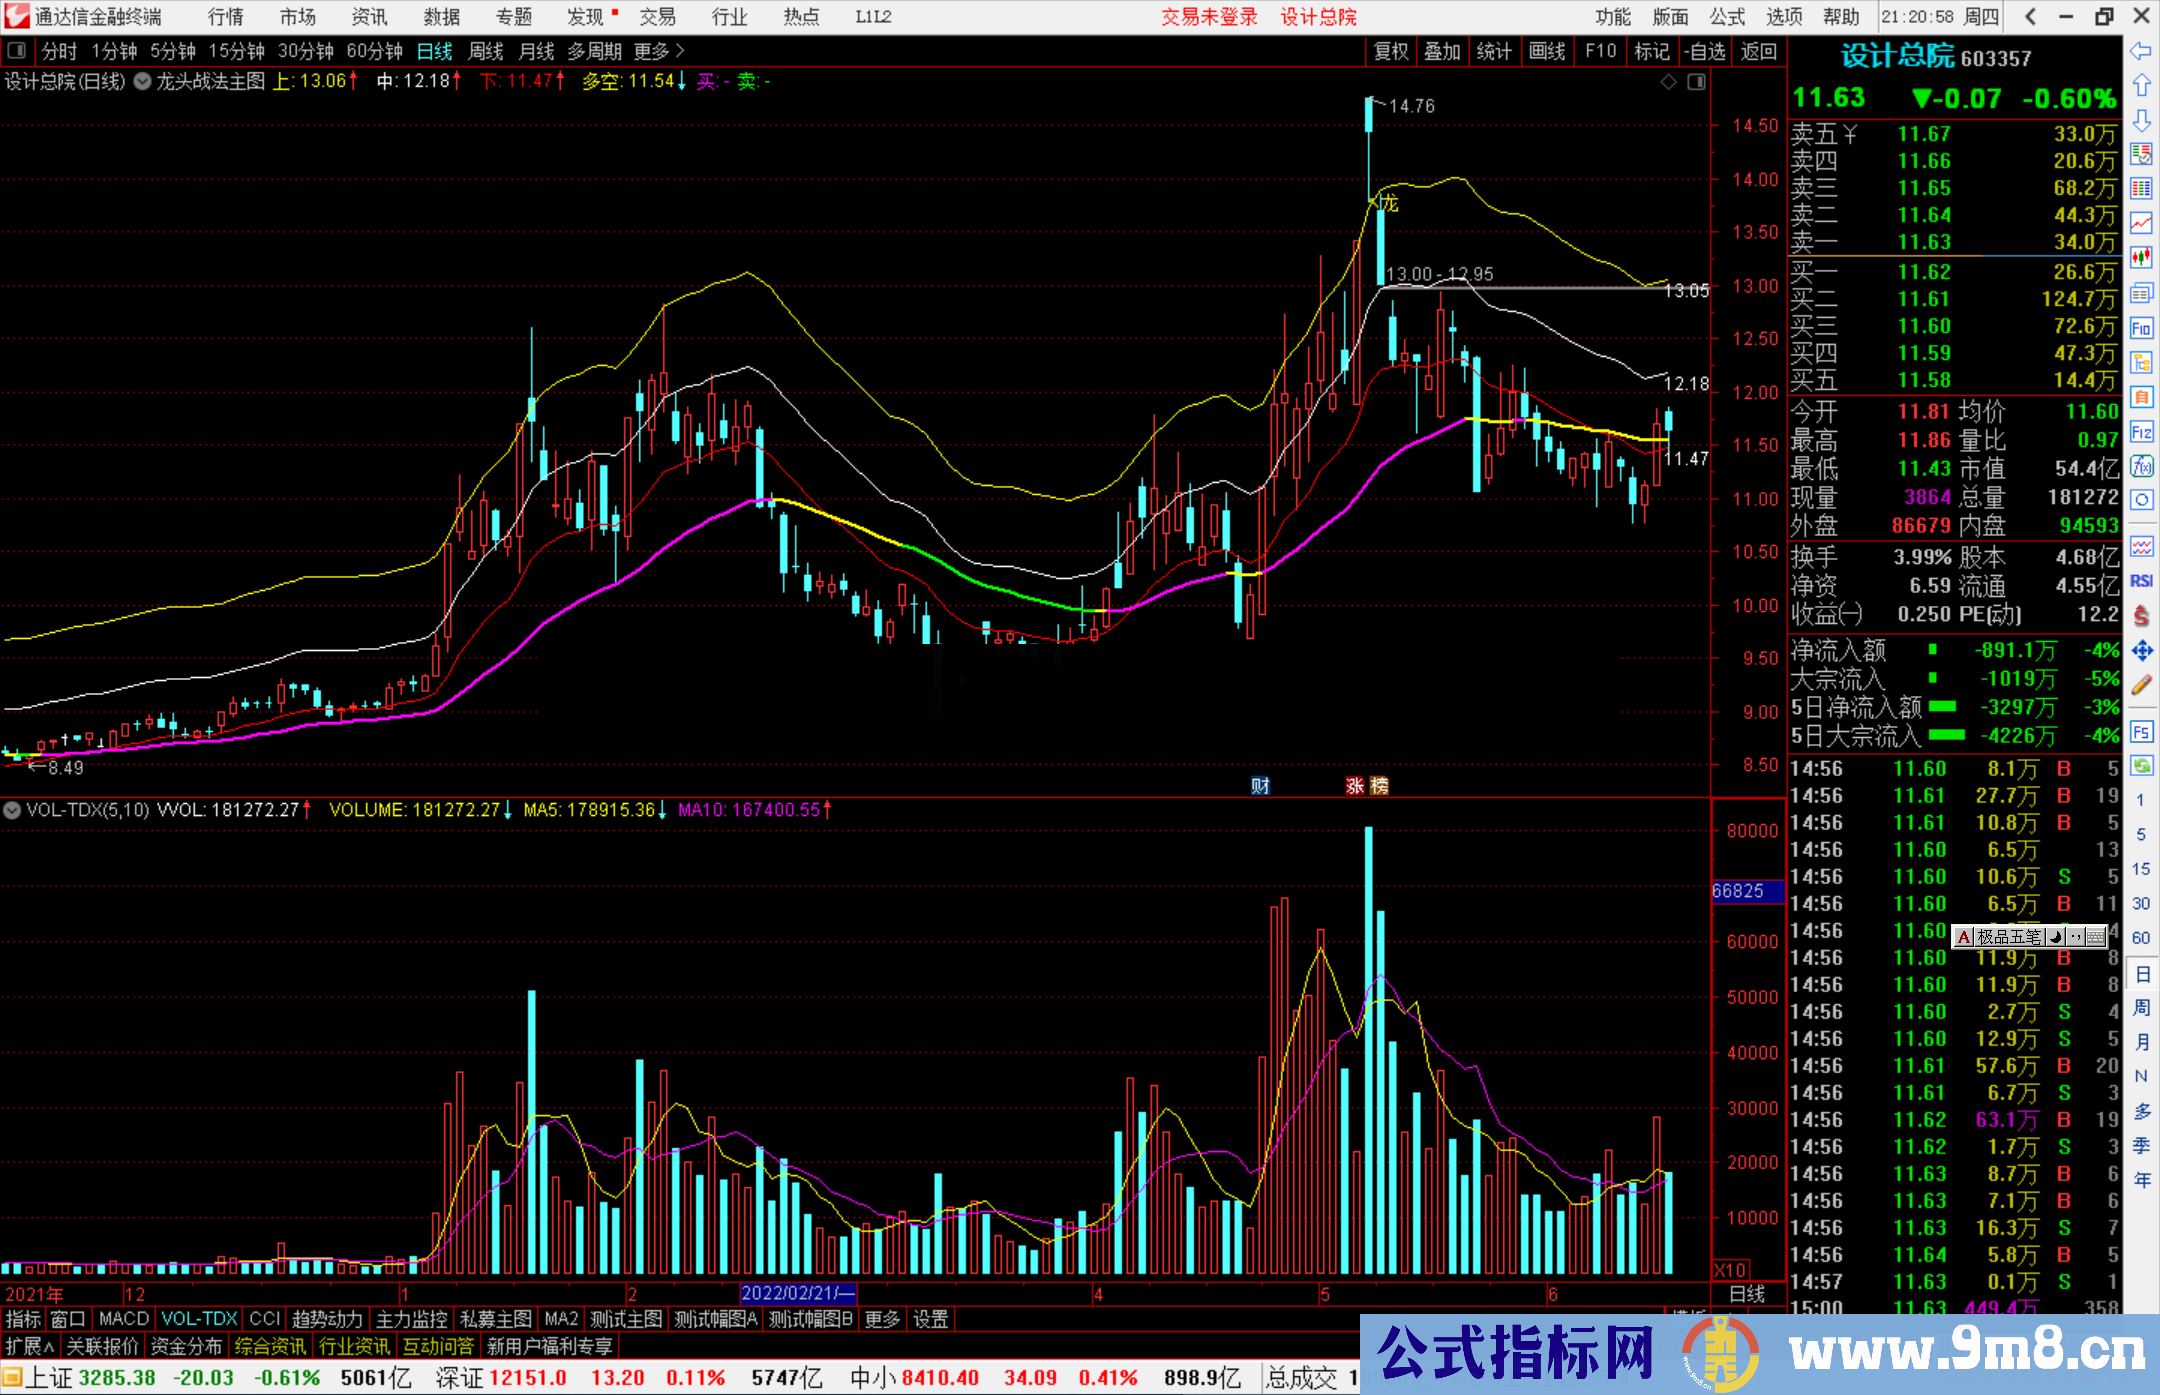Viewport: 2160px width, 1395px height.
Task: Click the 设置 indicator settings button
Action: pos(931,1319)
